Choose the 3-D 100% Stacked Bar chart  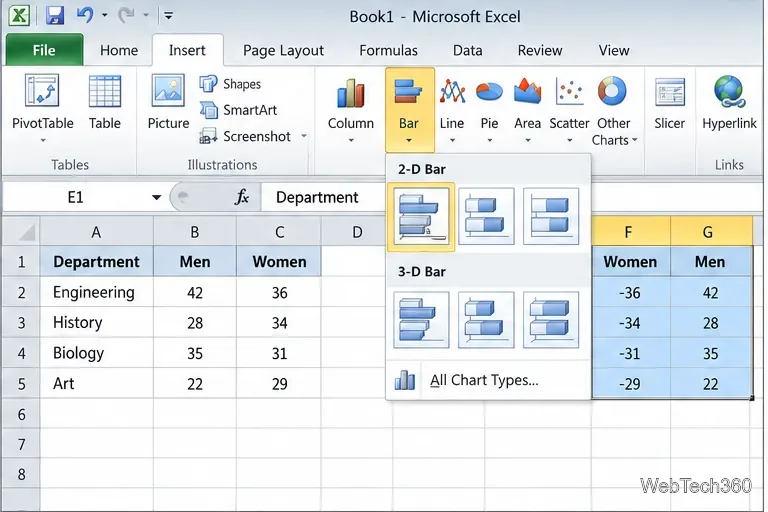[x=551, y=320]
